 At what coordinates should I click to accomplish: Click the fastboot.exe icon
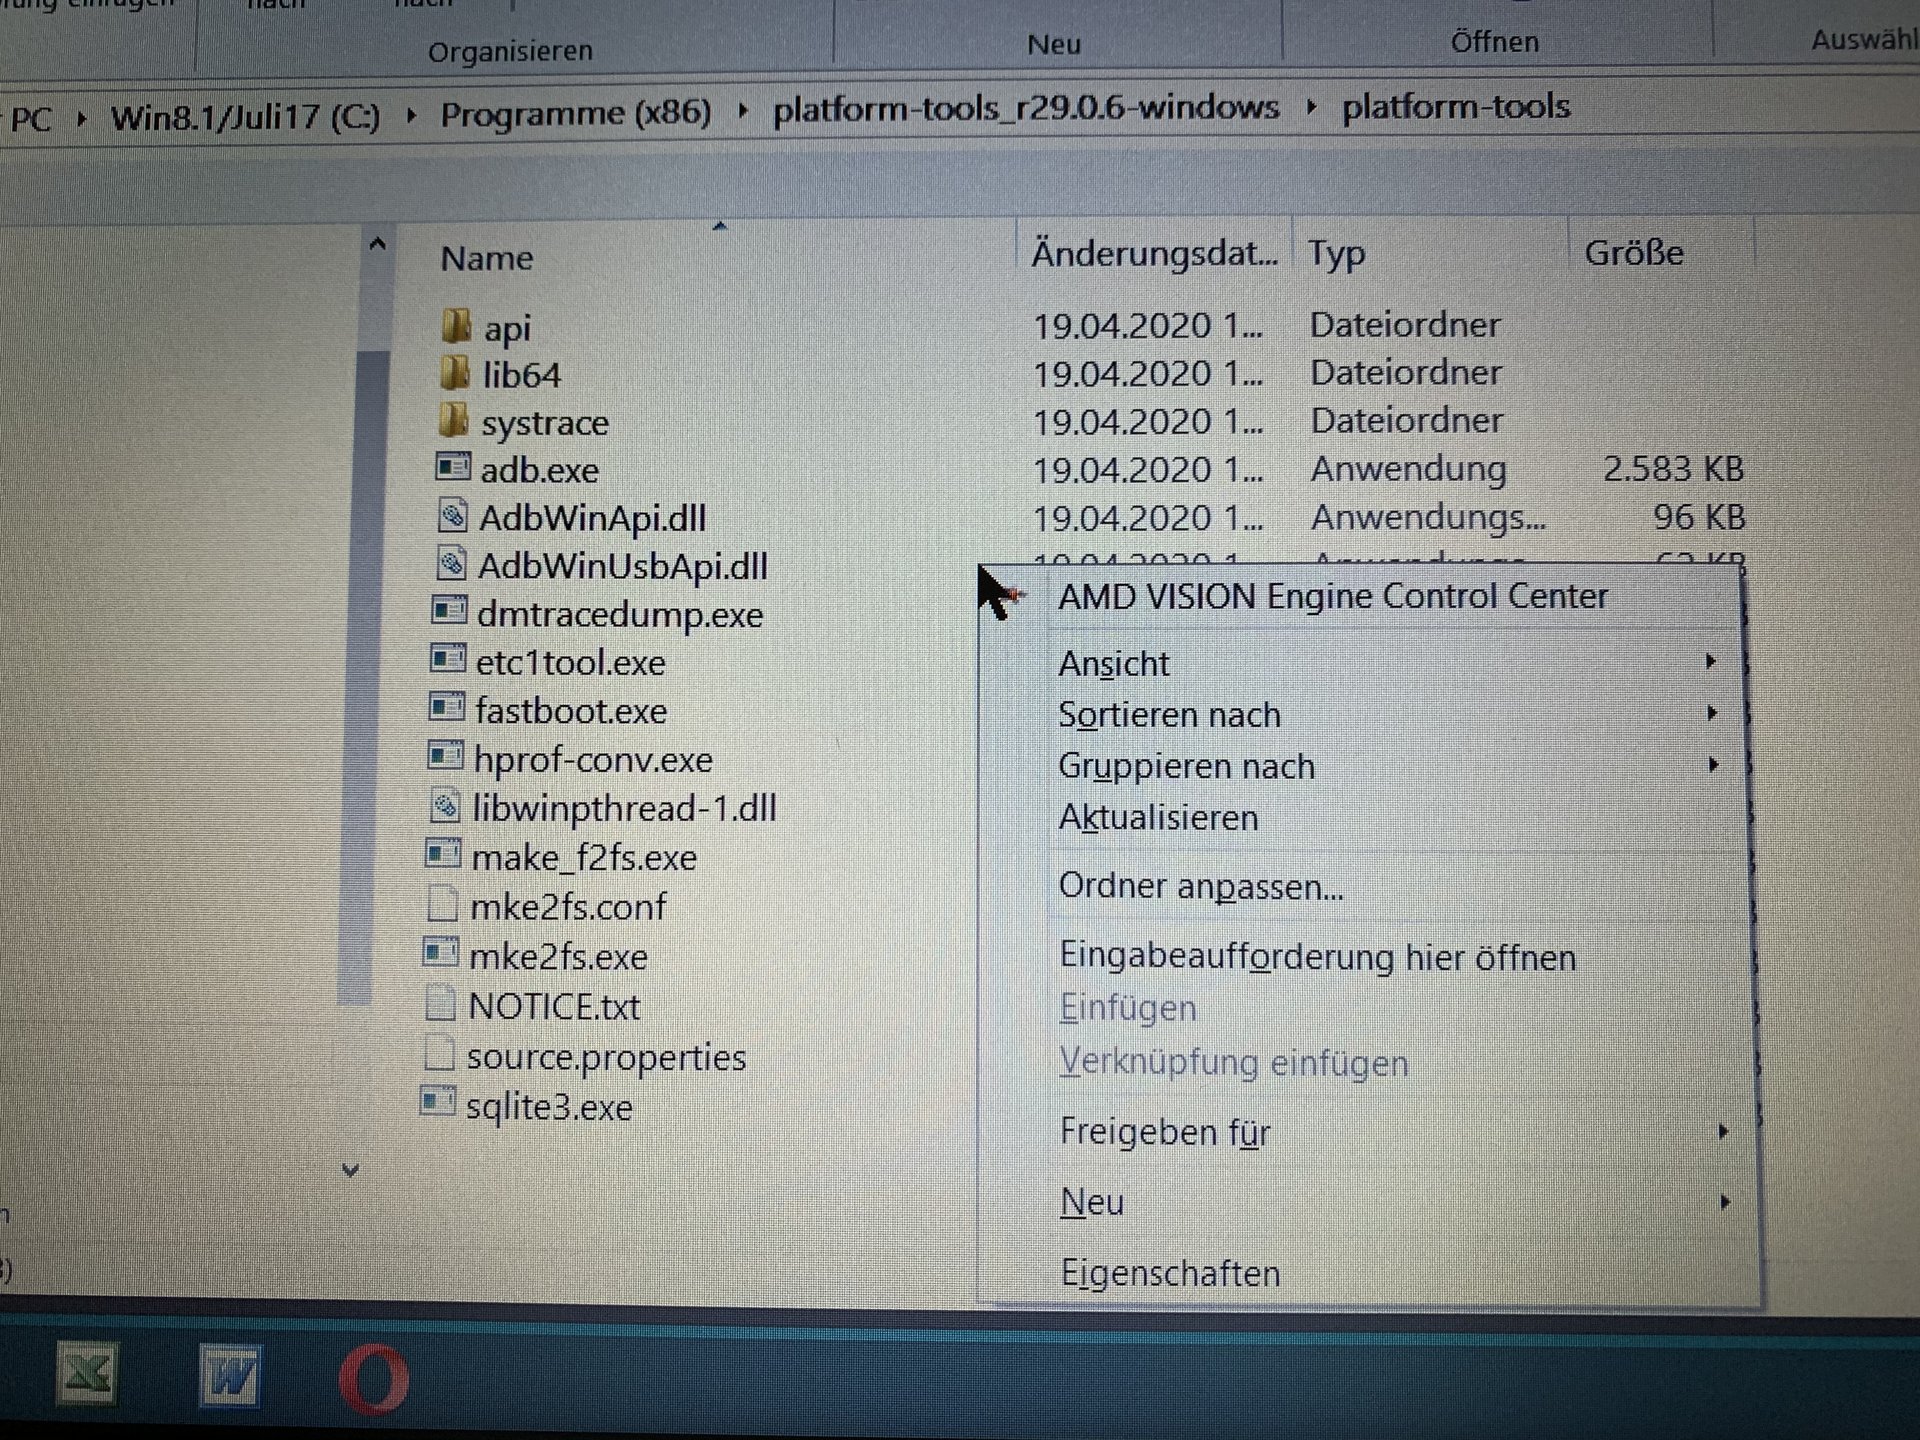tap(447, 707)
